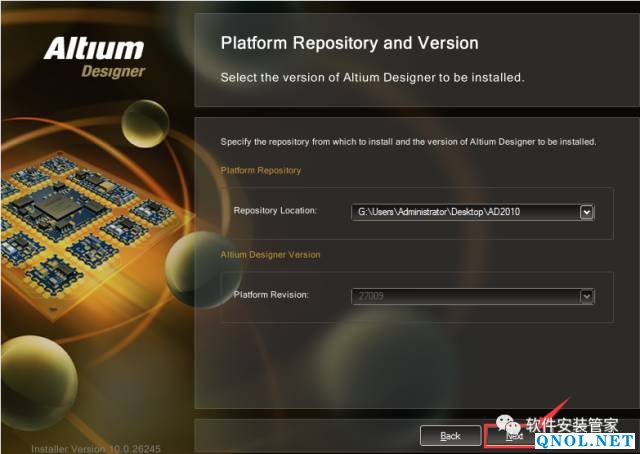This screenshot has width=640, height=454.
Task: Go Back to the previous installer step
Action: click(451, 436)
